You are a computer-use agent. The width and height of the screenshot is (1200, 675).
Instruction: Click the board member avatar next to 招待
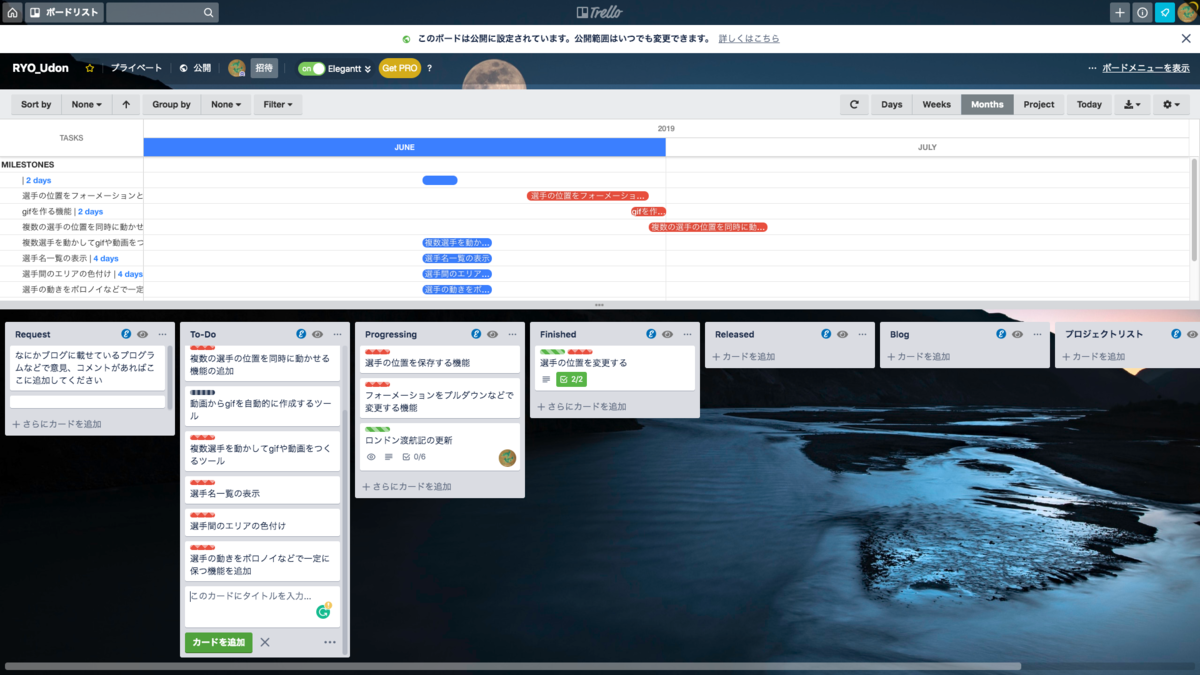pyautogui.click(x=236, y=68)
